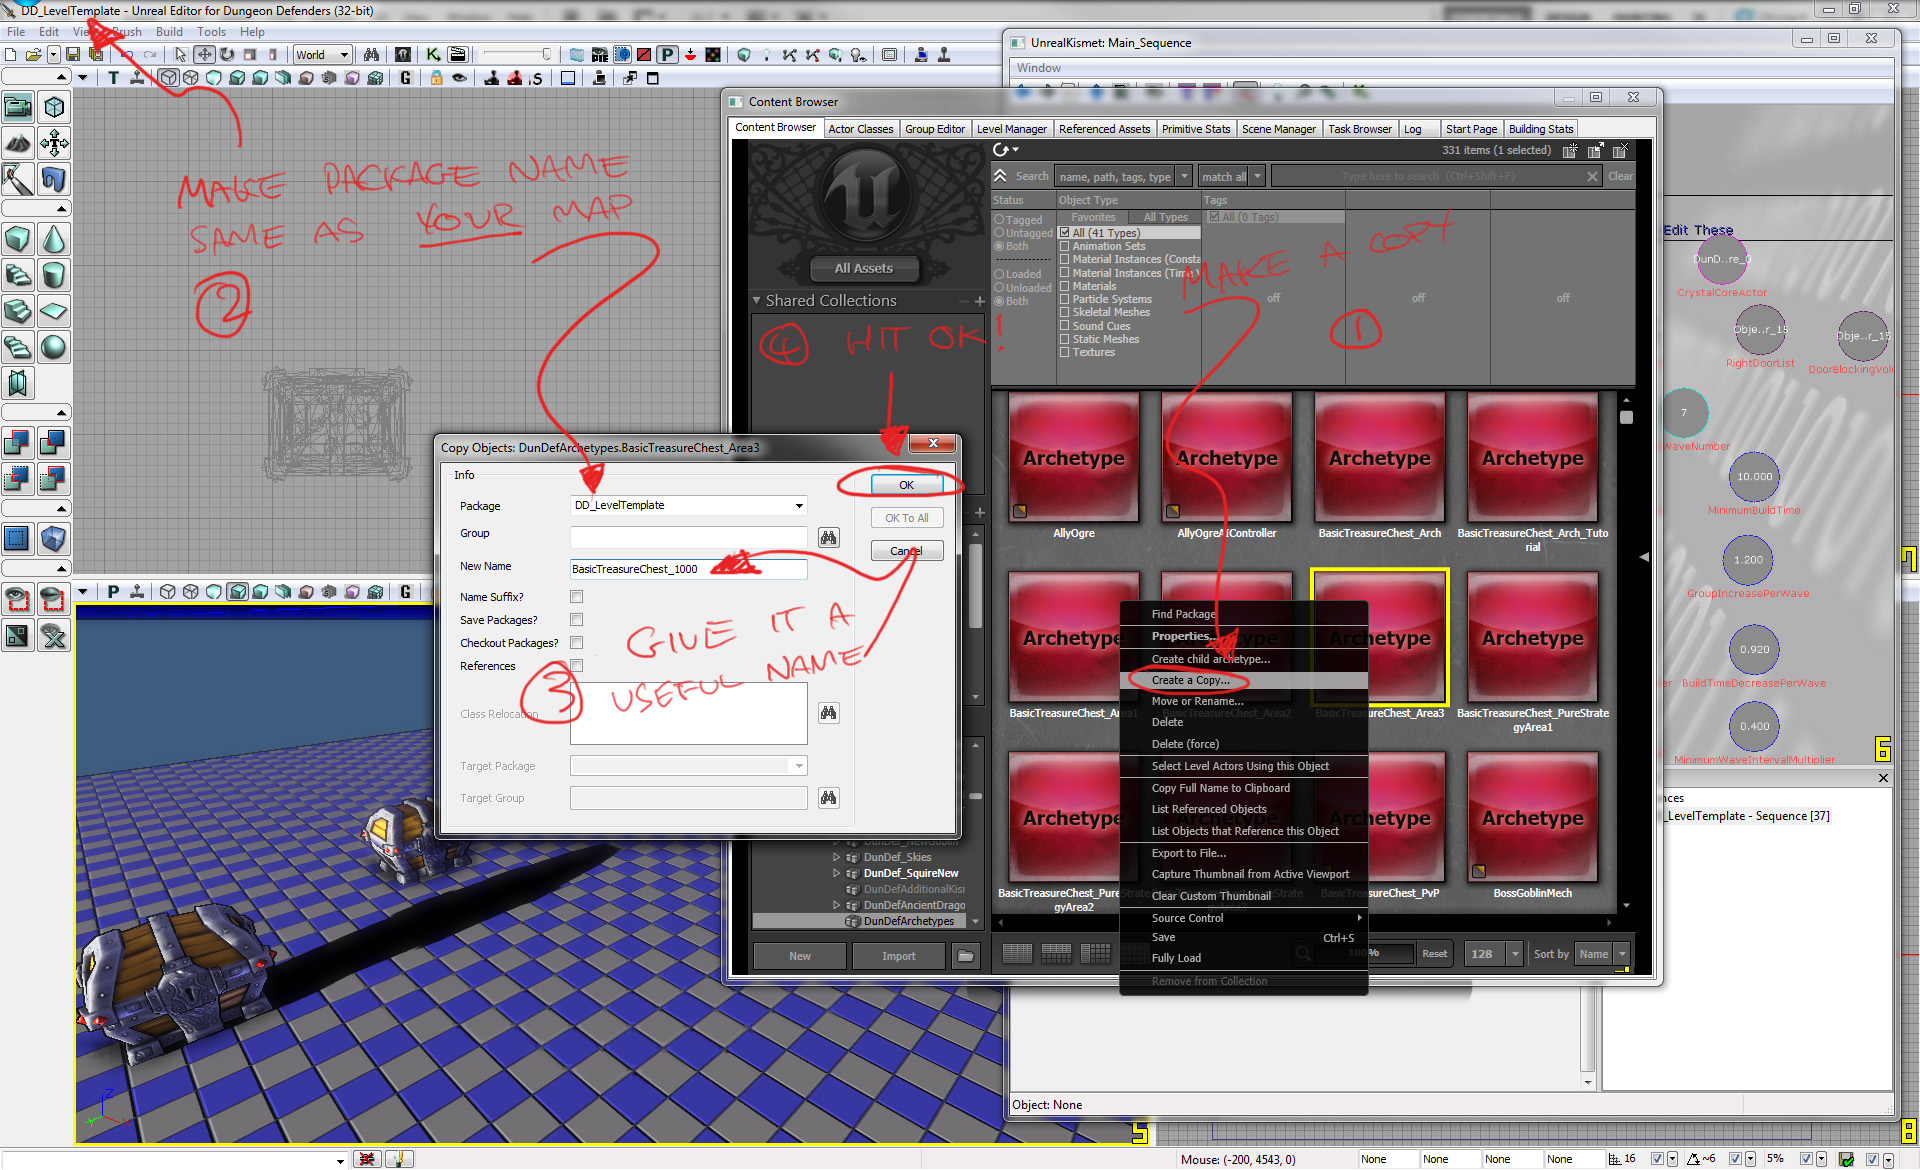
Task: Expand the DunDef_Skies package
Action: tap(837, 857)
